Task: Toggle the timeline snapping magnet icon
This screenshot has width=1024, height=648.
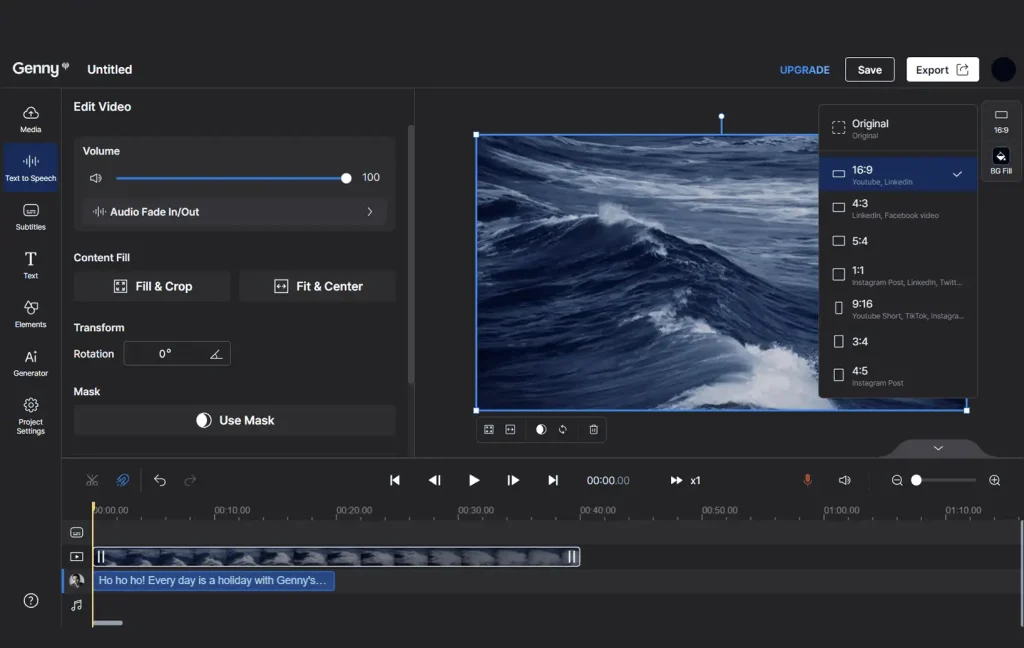Action: click(122, 481)
